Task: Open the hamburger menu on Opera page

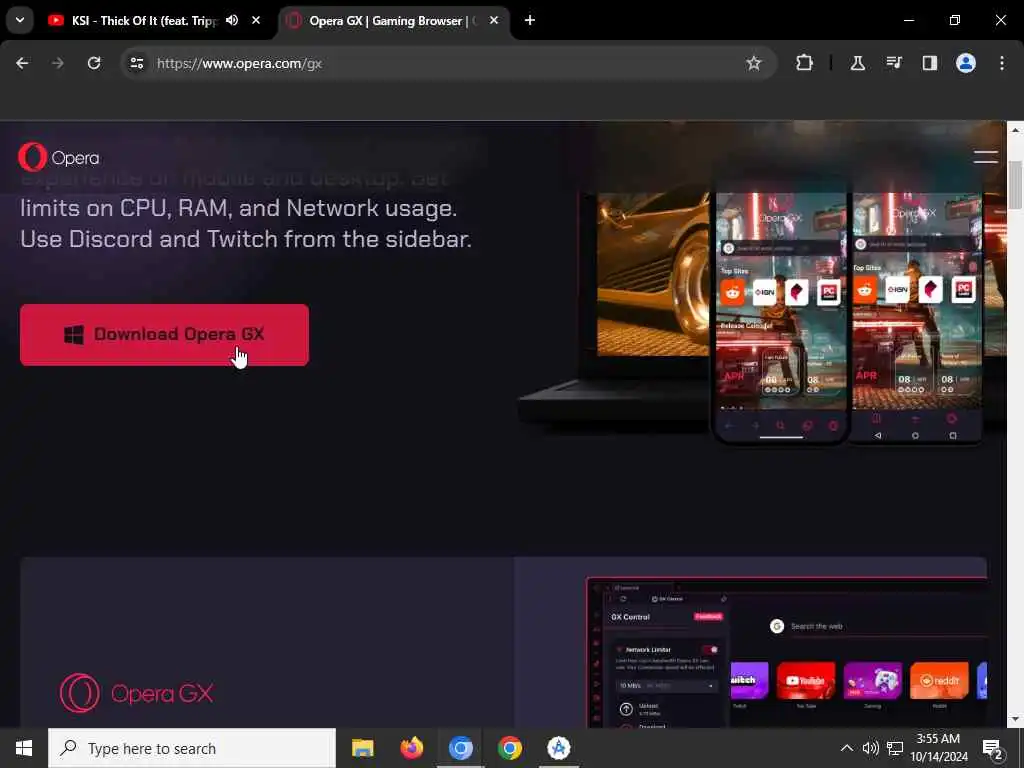Action: (x=985, y=157)
